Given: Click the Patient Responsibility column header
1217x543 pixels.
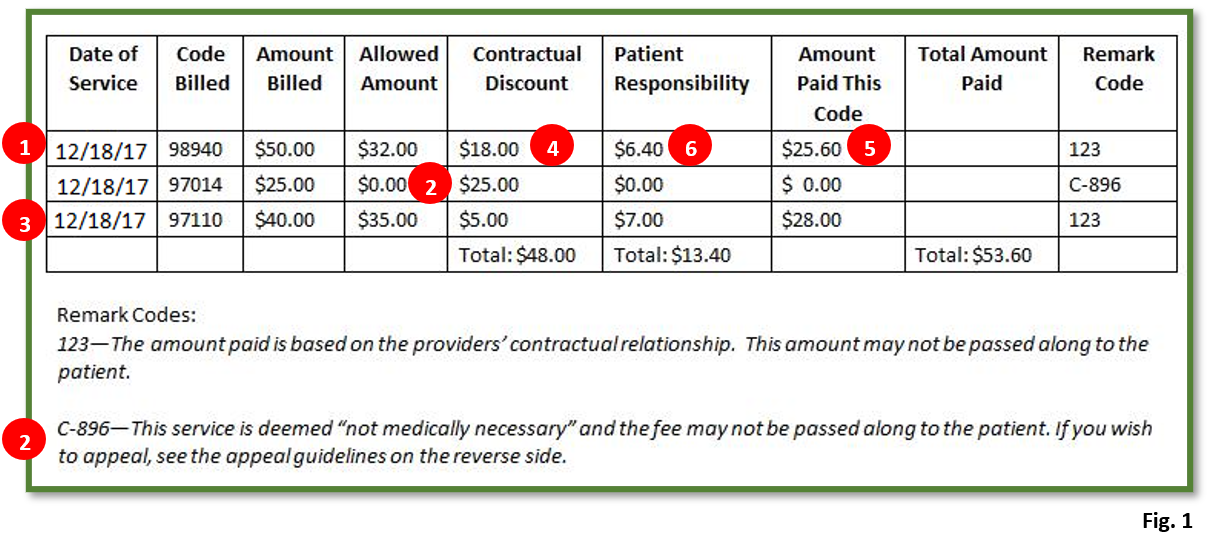Looking at the screenshot, I should coord(681,69).
